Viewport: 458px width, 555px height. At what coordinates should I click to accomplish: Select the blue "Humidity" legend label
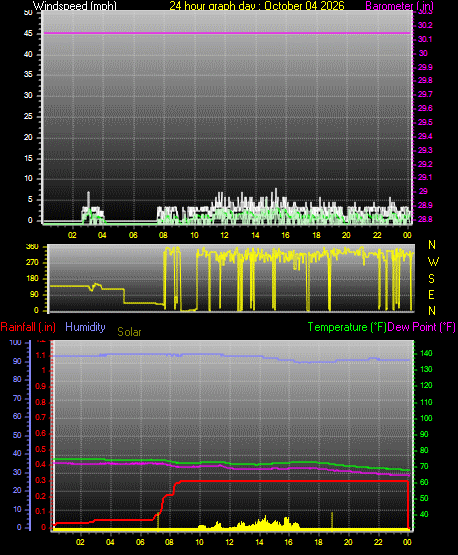pyautogui.click(x=85, y=326)
